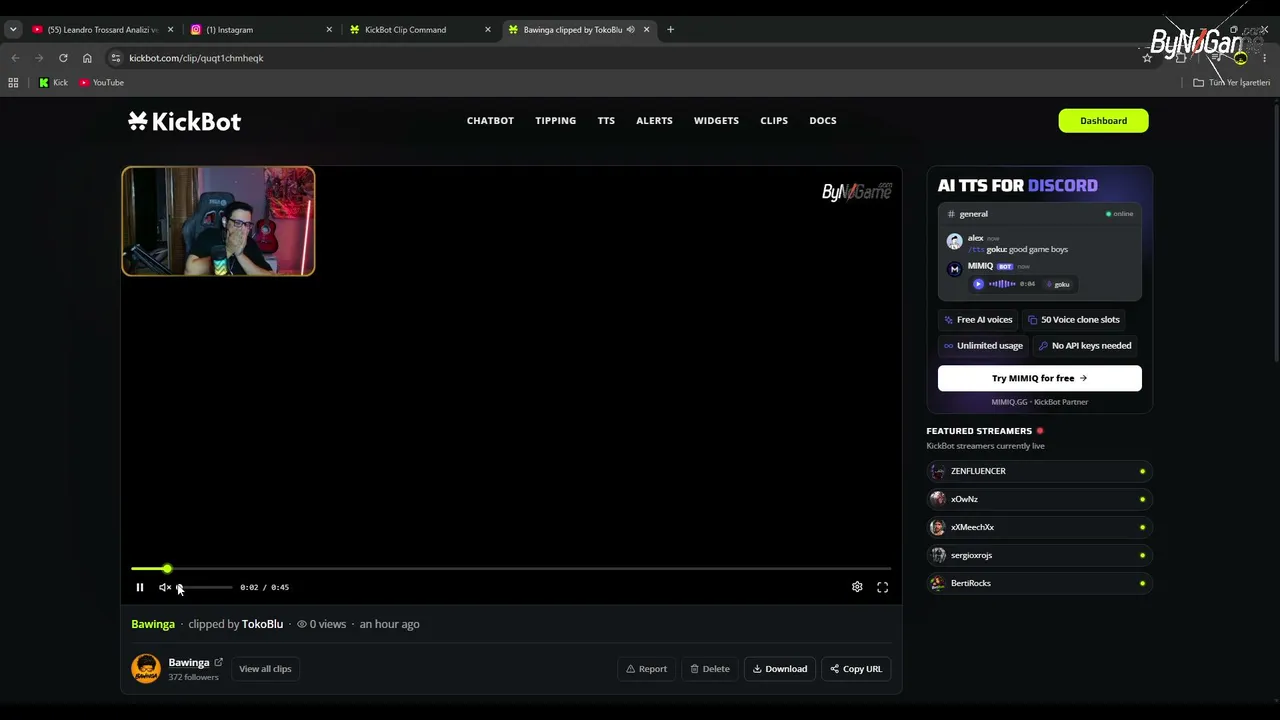The image size is (1280, 720).
Task: Click the streamer webcam video overlay
Action: click(218, 221)
